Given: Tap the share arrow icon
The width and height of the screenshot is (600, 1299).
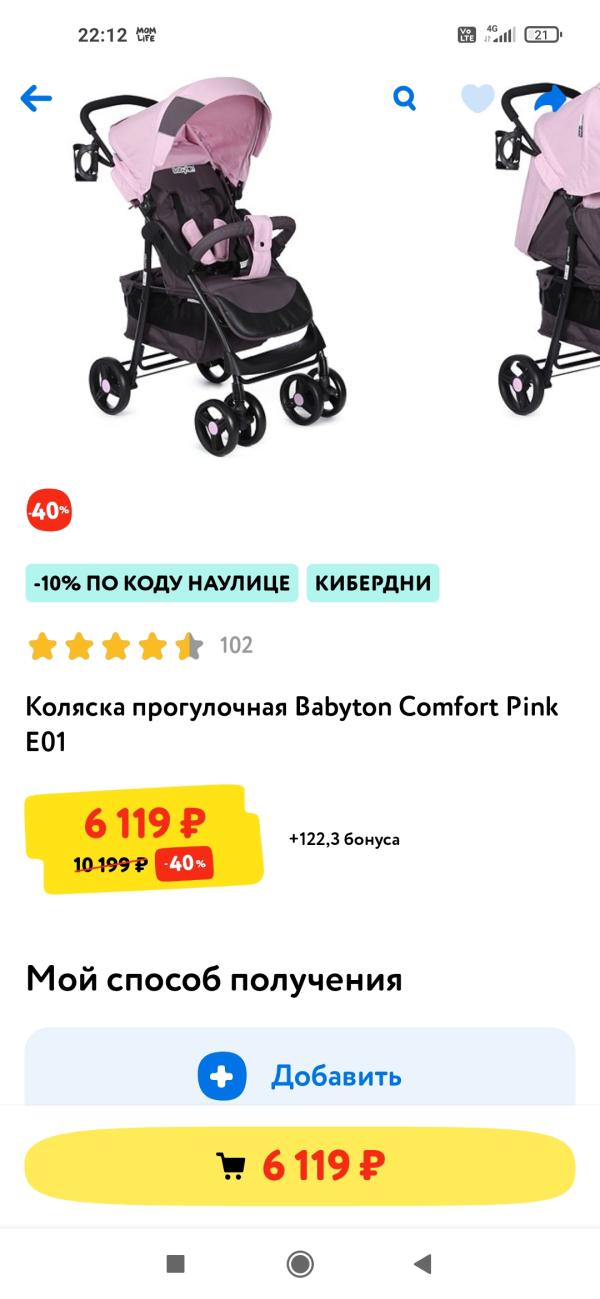Looking at the screenshot, I should tap(550, 99).
